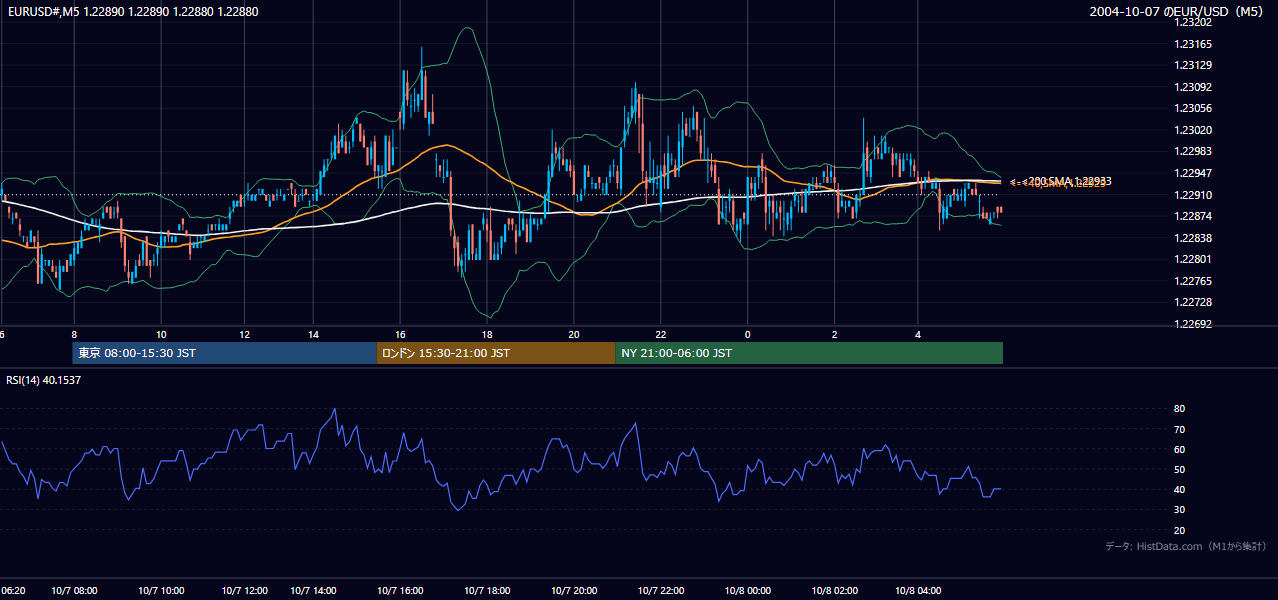Image resolution: width=1278 pixels, height=600 pixels.
Task: Click the bottom time label 10/8 04:00
Action: (x=918, y=591)
